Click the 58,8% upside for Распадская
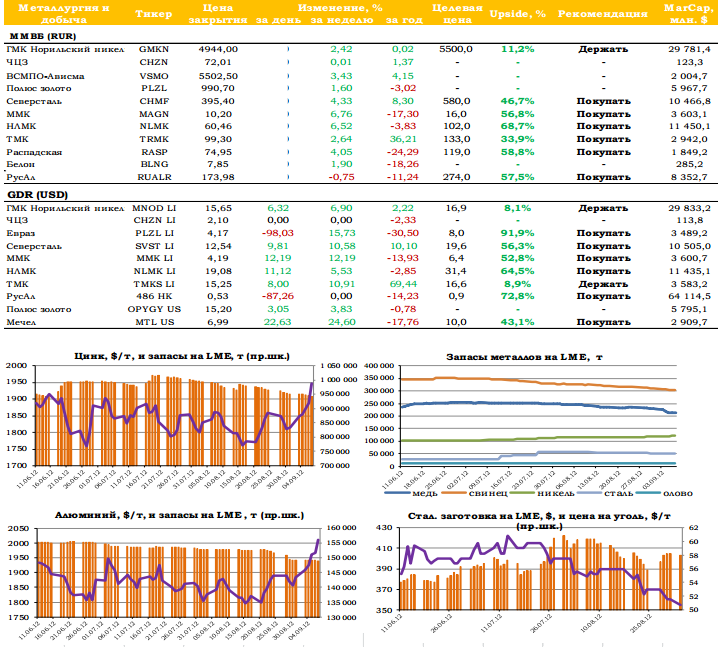Image resolution: width=718 pixels, height=649 pixels. pyautogui.click(x=517, y=152)
